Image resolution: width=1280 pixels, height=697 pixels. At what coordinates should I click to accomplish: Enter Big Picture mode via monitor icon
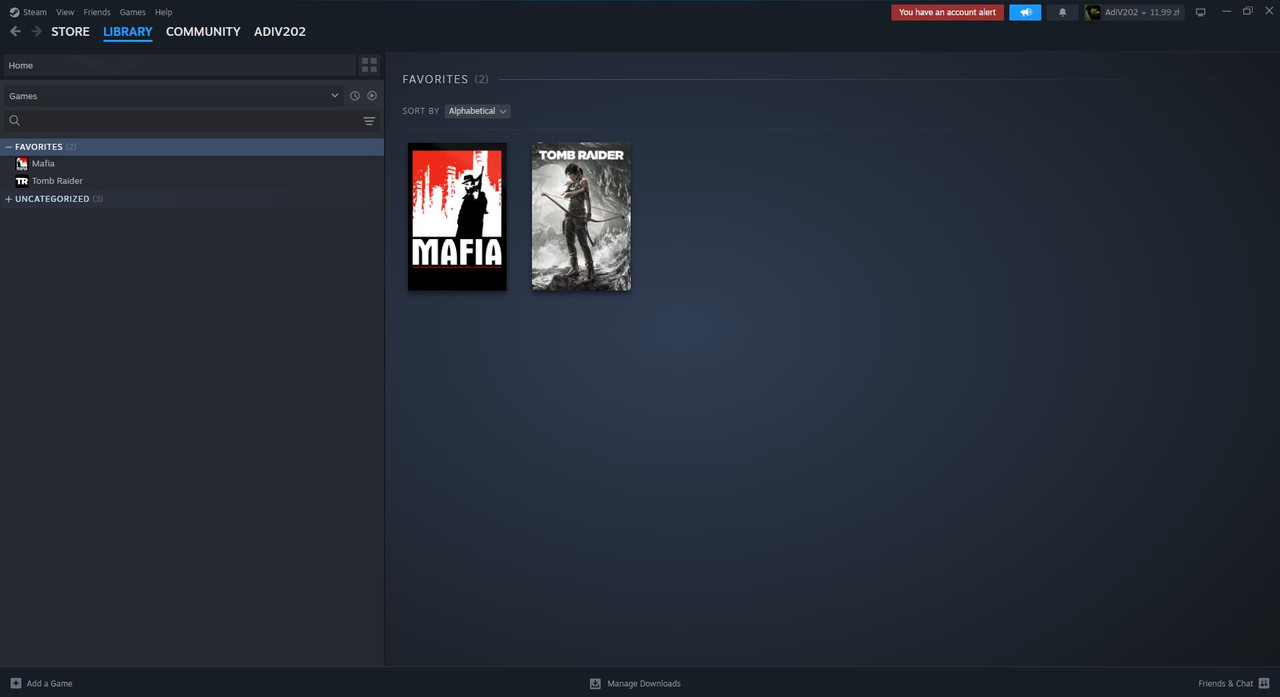1200,12
